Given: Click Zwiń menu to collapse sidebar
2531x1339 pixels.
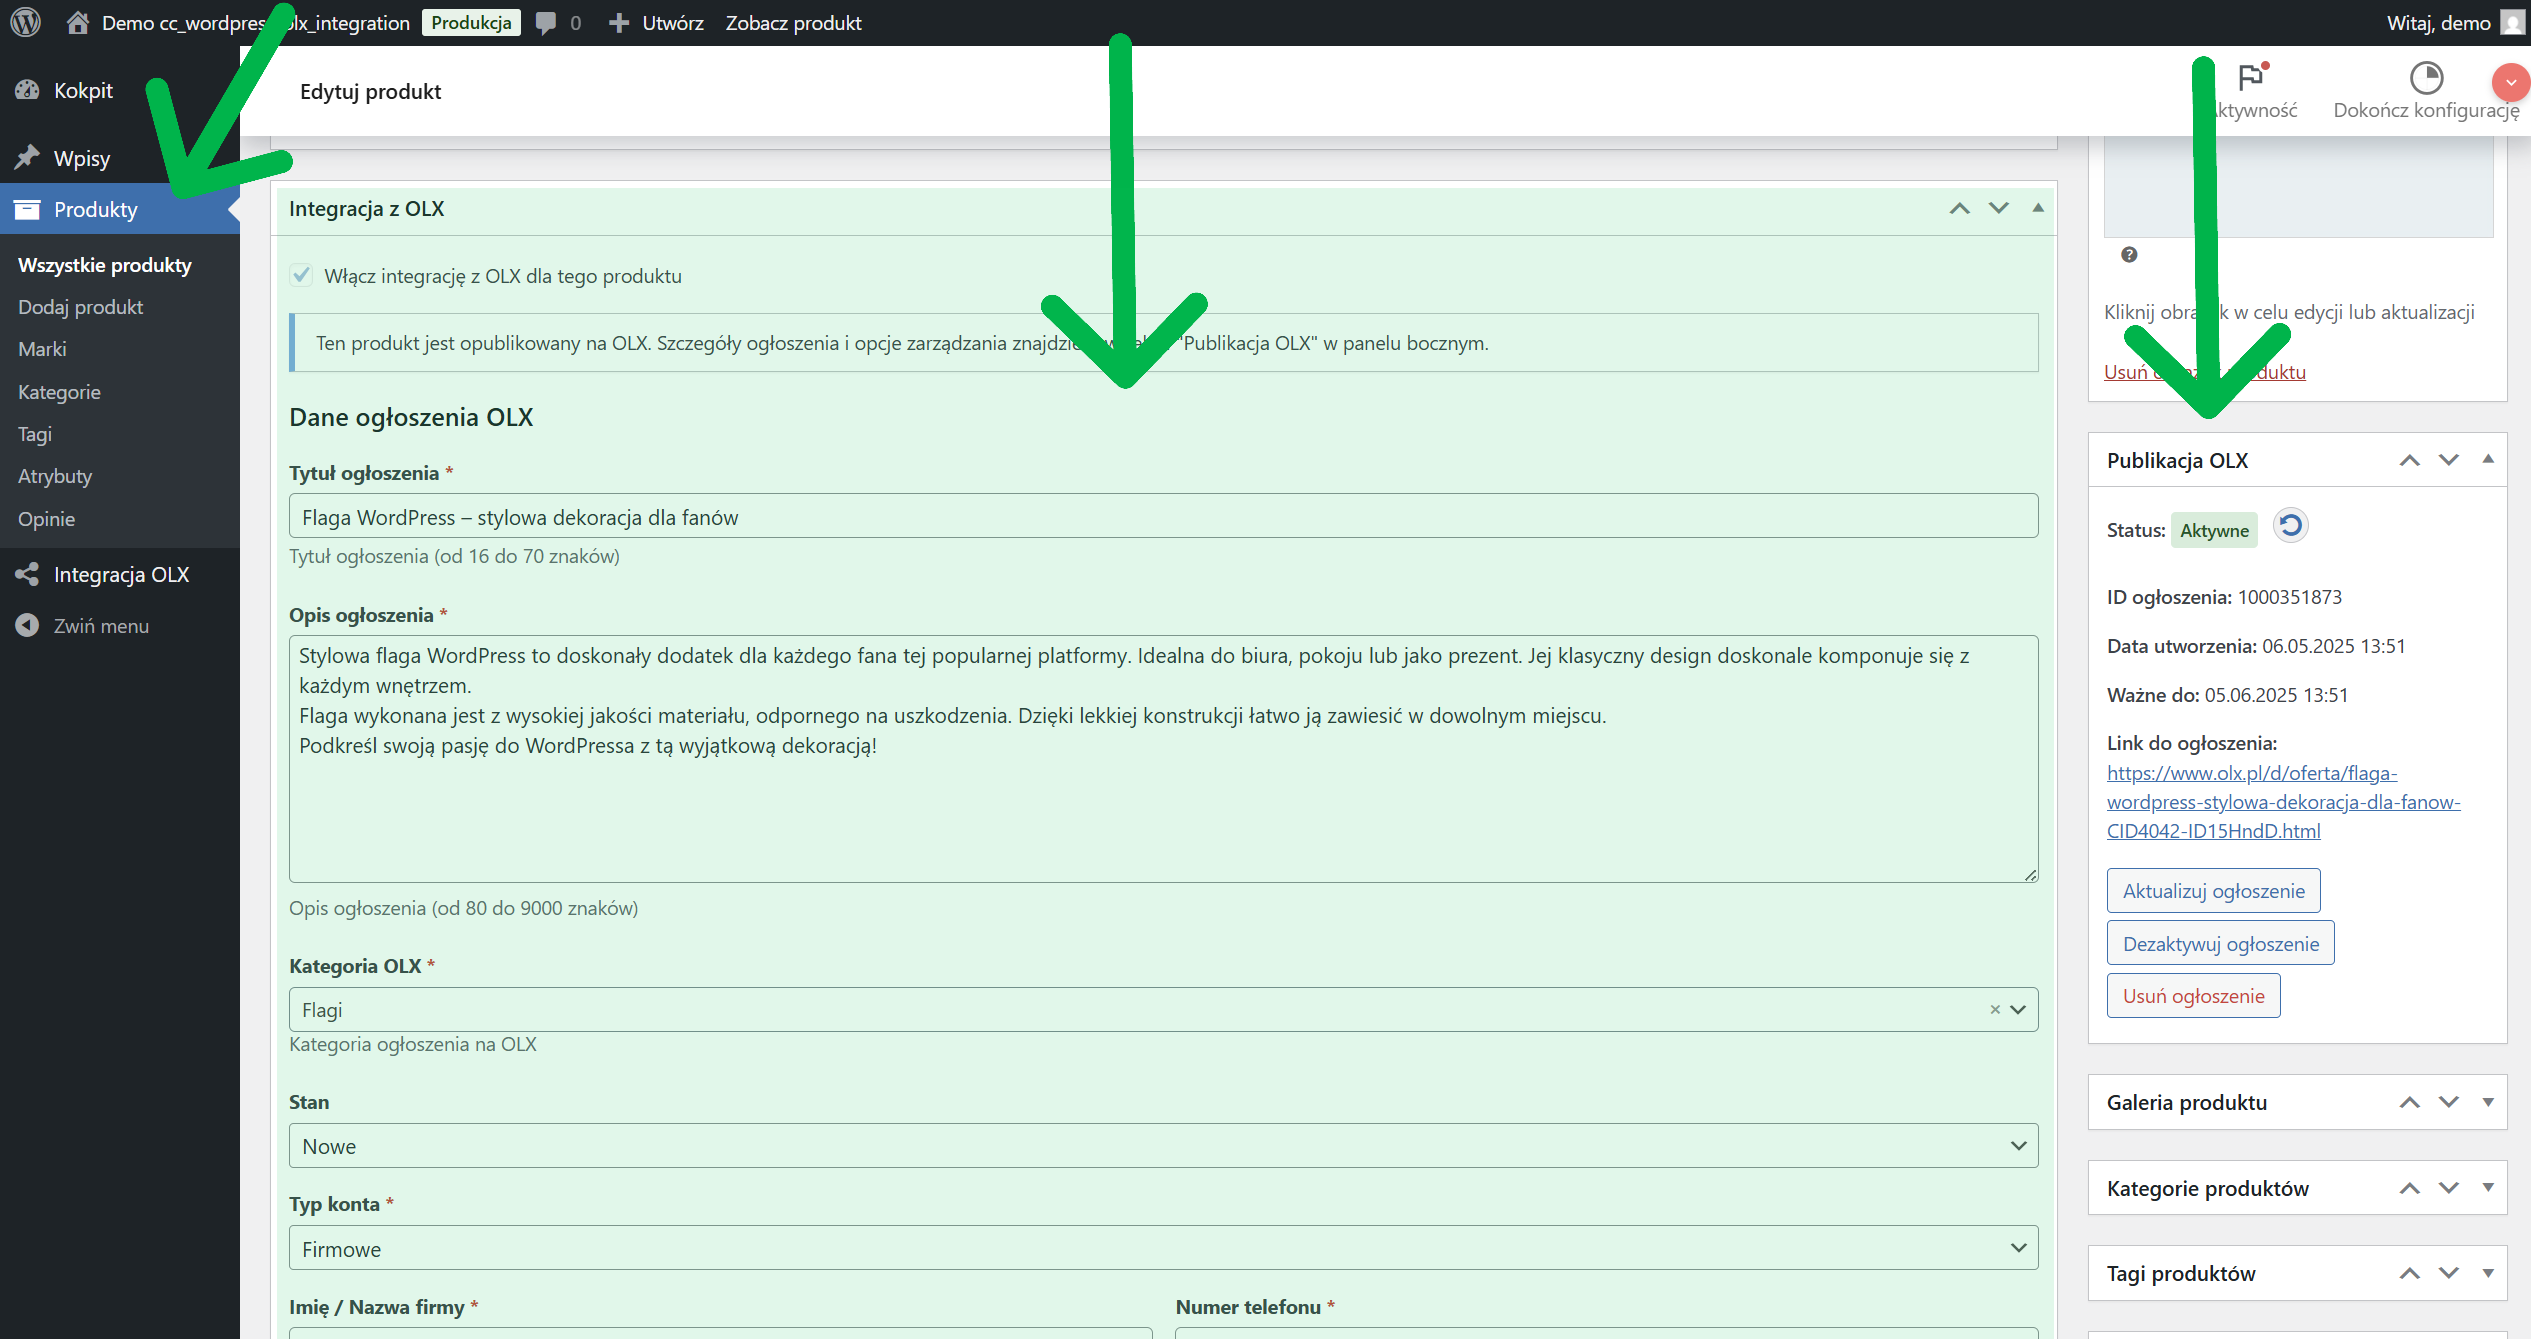Looking at the screenshot, I should point(101,625).
